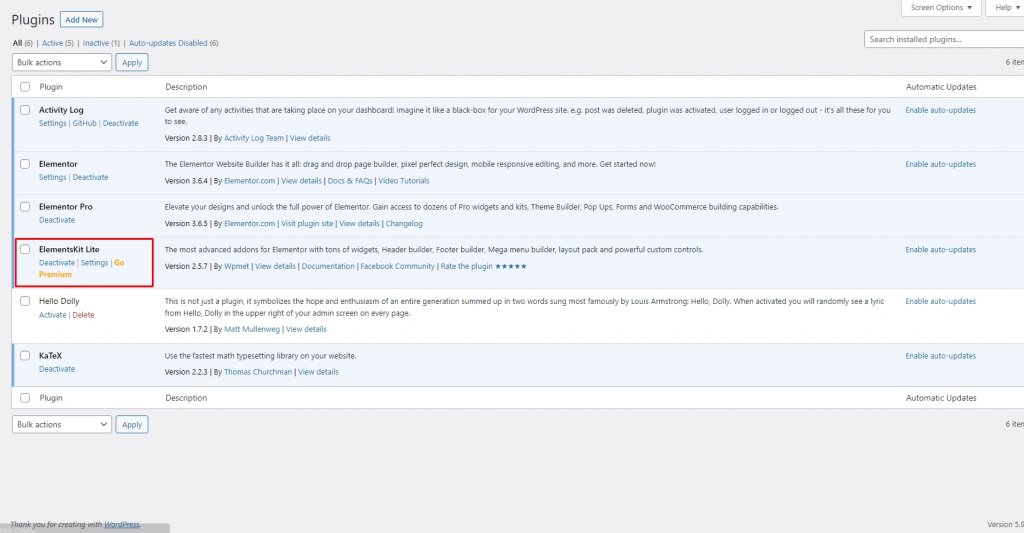Open the Matt Mullenweg author link
The height and width of the screenshot is (533, 1024).
tap(251, 329)
